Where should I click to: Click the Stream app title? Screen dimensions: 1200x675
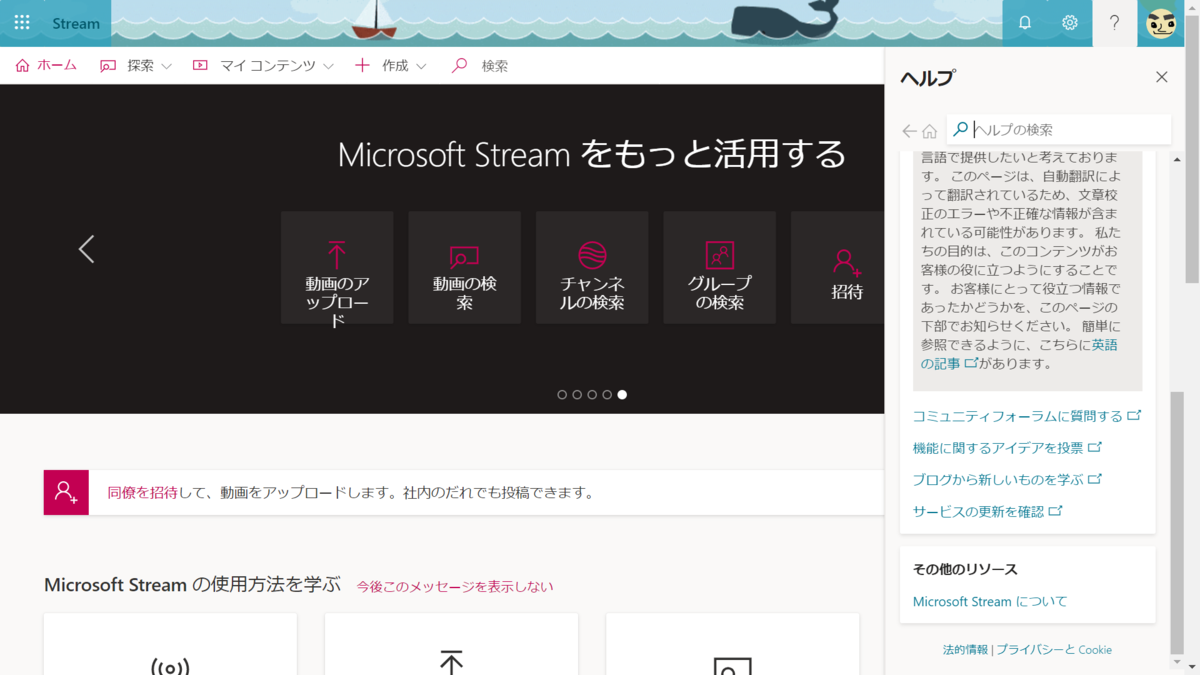76,23
